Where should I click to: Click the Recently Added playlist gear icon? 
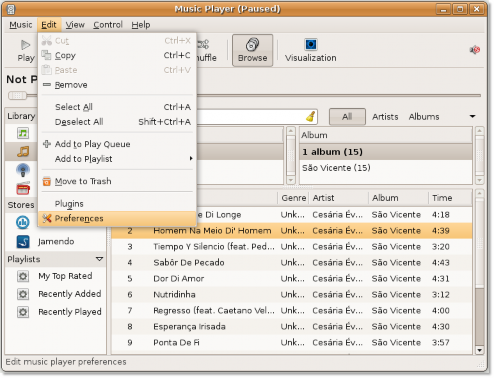[23, 294]
